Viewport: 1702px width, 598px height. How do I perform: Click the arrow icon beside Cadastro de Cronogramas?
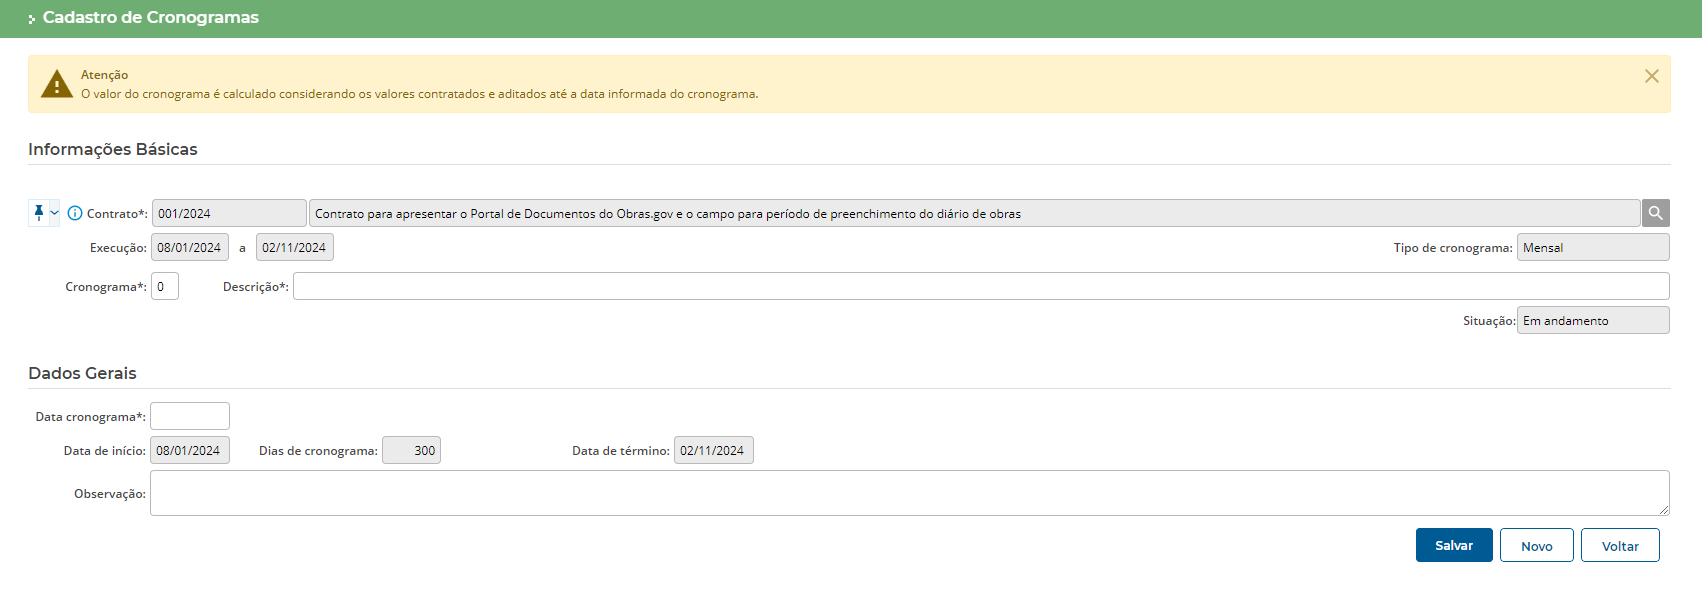click(x=31, y=19)
